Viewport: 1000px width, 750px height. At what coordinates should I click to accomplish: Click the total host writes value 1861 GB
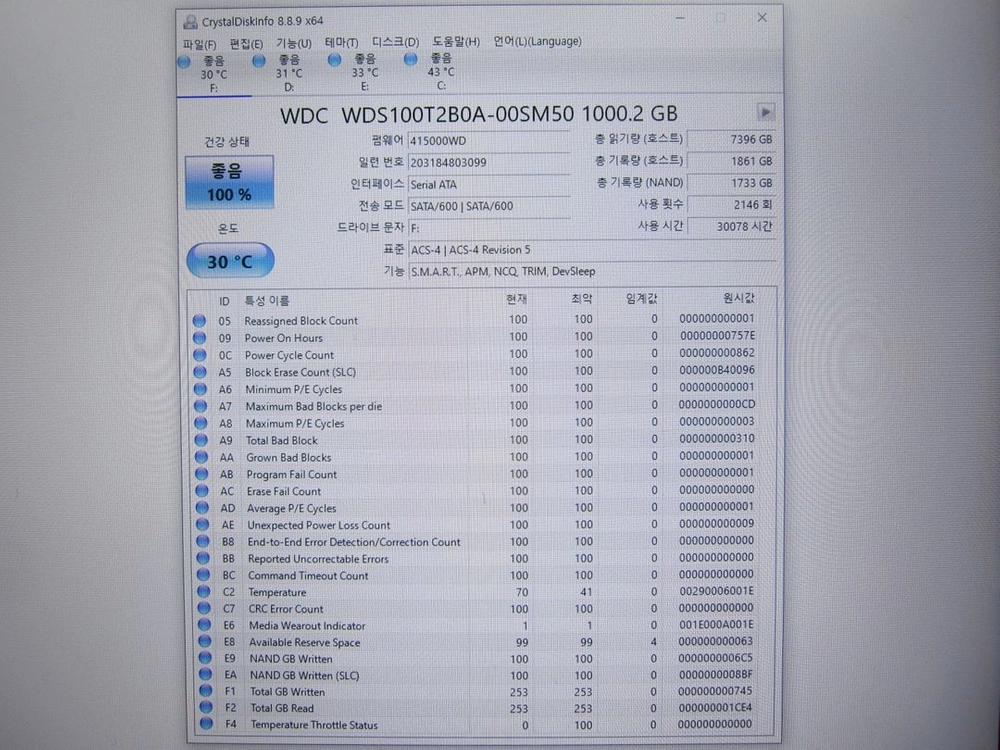coord(731,161)
